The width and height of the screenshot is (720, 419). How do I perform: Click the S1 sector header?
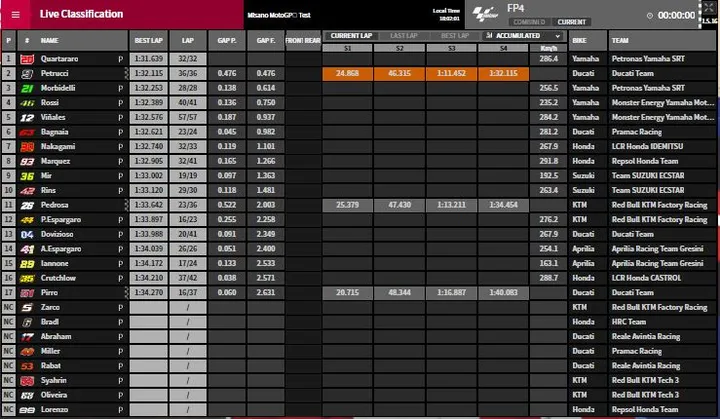point(347,48)
